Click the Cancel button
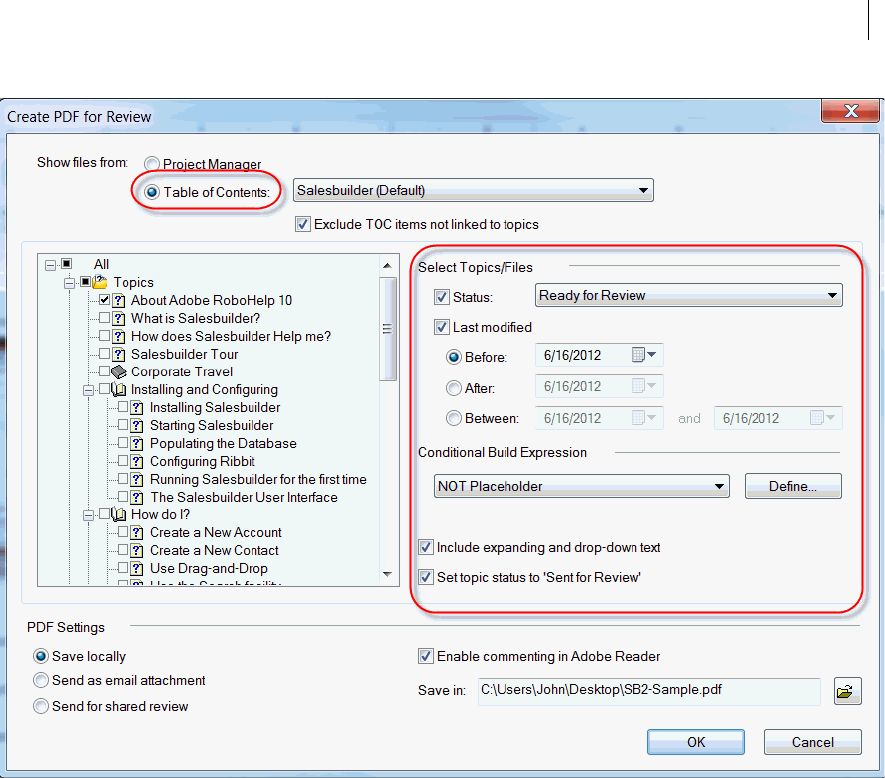885x778 pixels. tap(812, 742)
